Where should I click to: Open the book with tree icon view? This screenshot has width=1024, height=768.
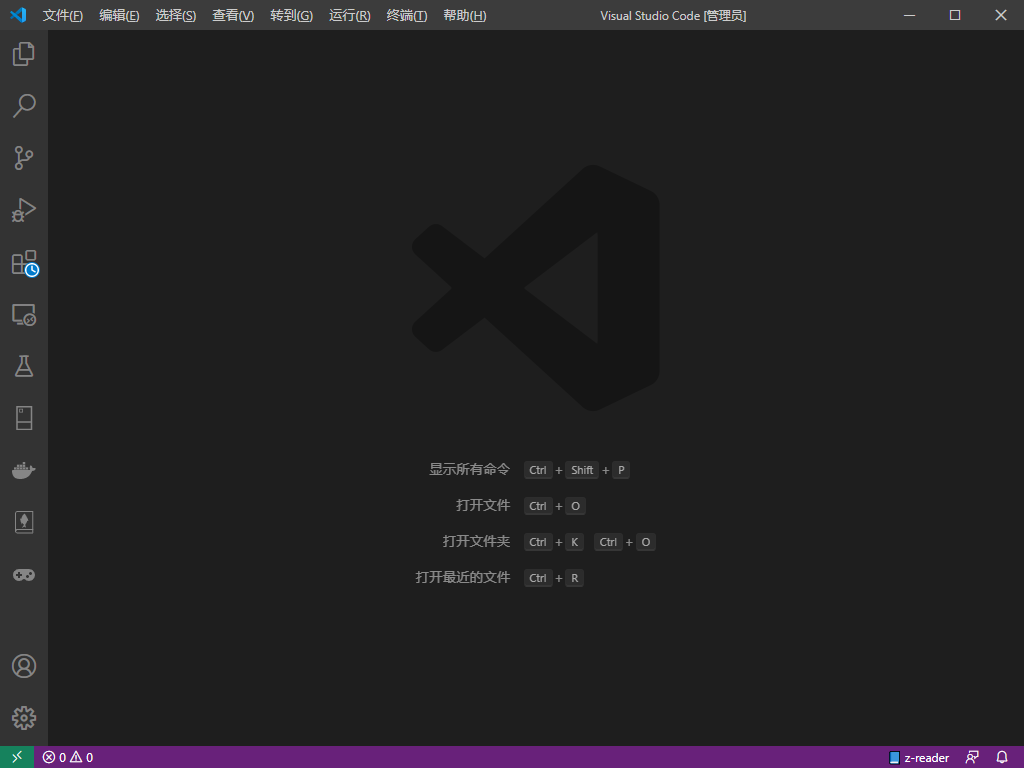pos(24,522)
